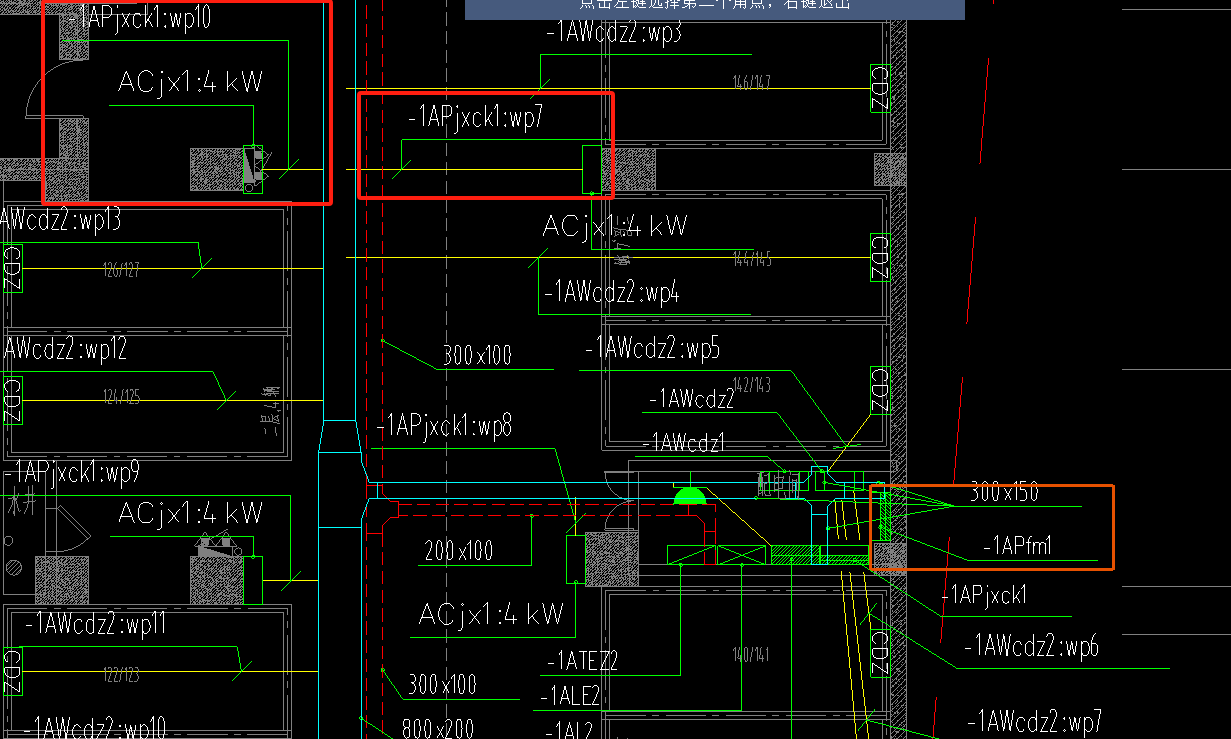Select the -1AWcdz2 panel label

click(692, 400)
